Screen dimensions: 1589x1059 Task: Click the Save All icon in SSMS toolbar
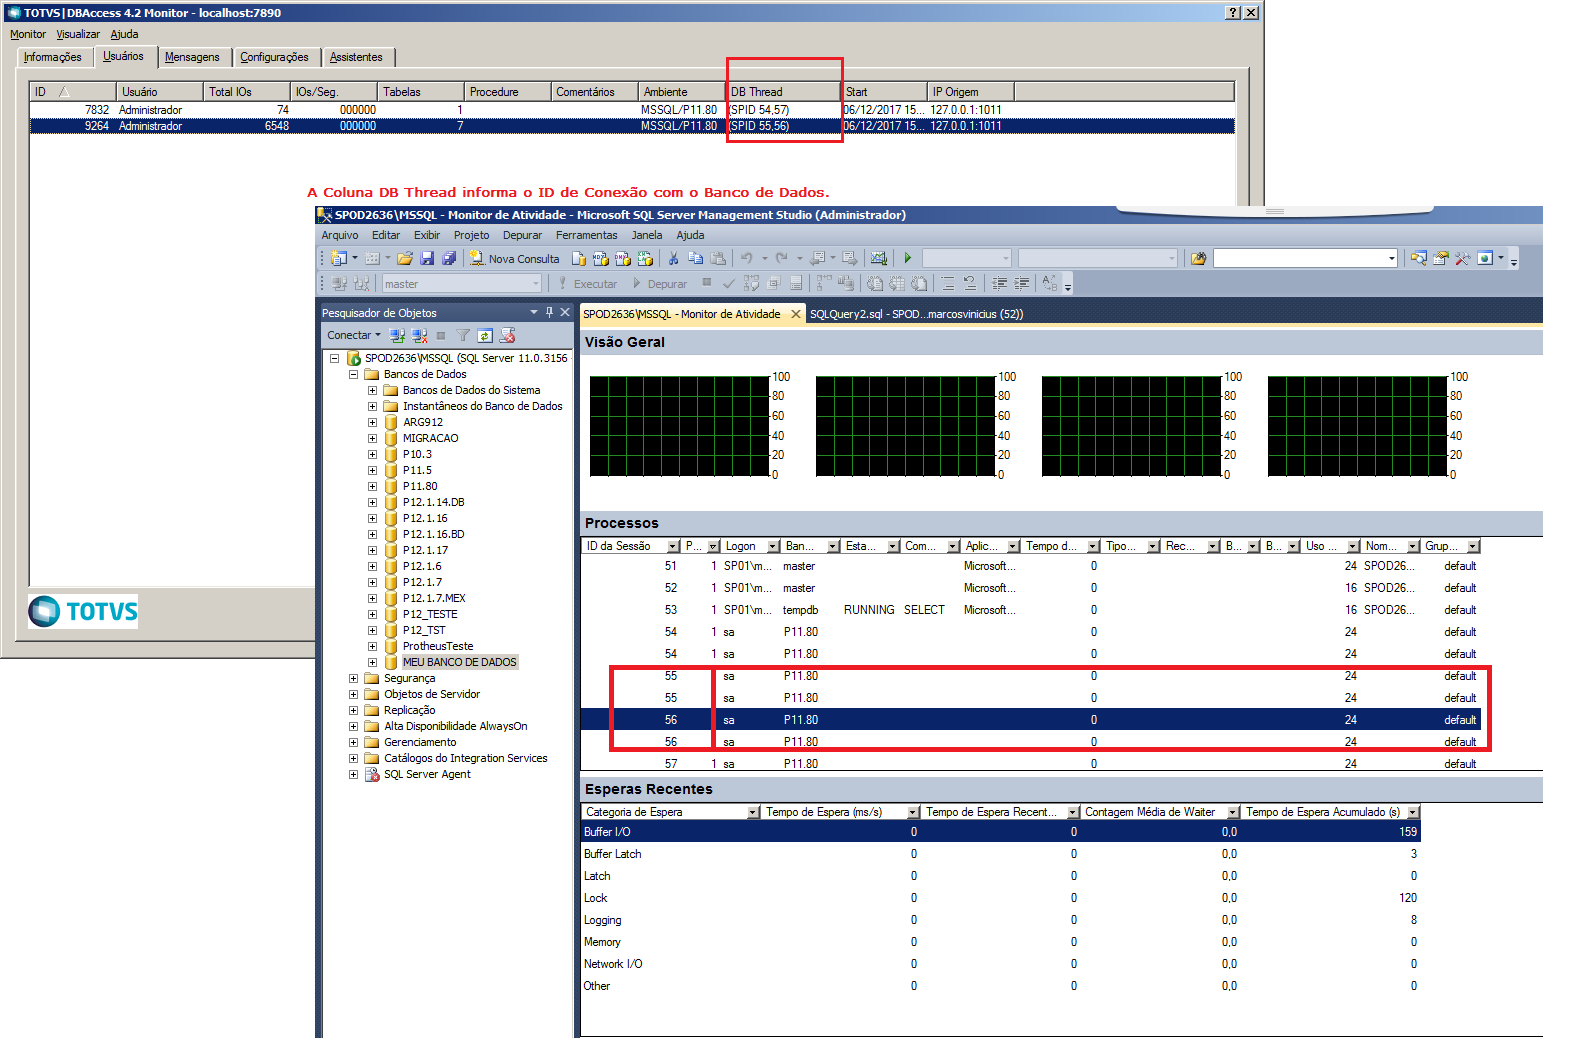pos(449,258)
